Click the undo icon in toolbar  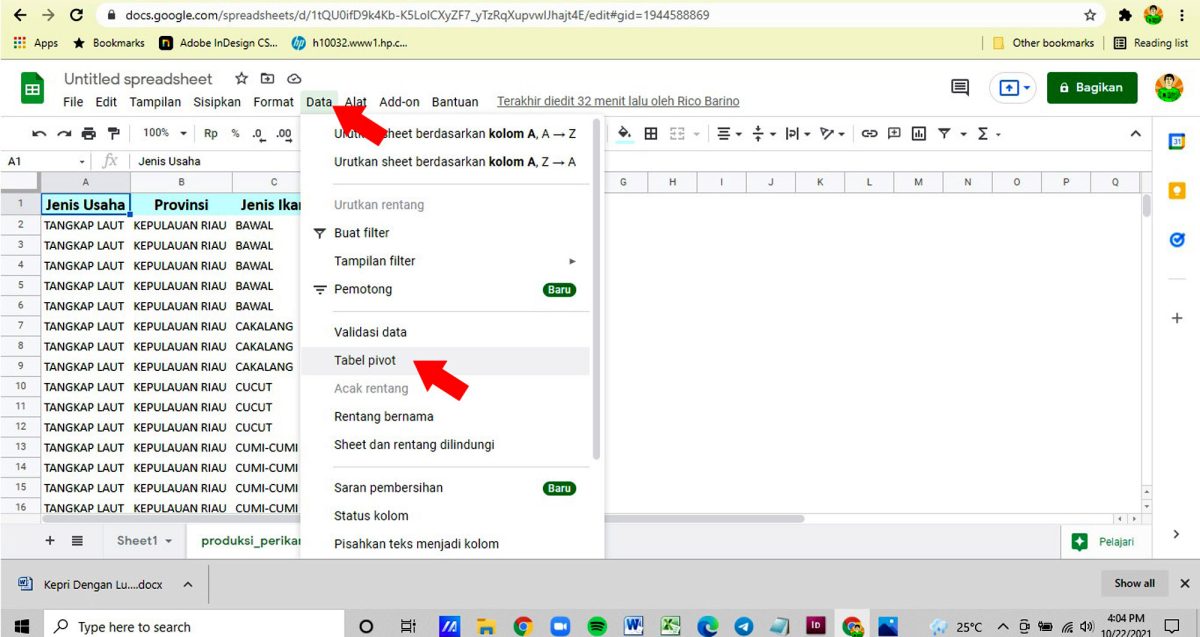click(x=40, y=133)
